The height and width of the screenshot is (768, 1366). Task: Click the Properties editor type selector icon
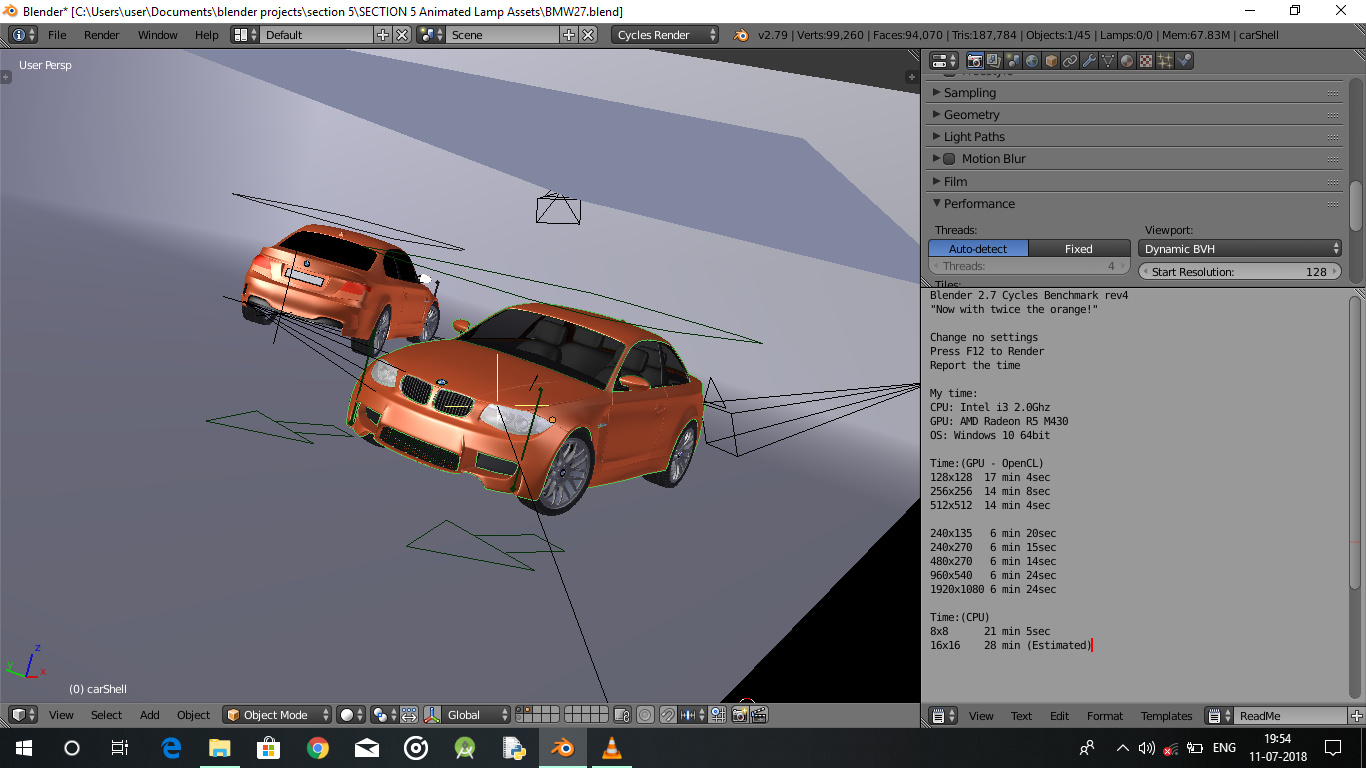(943, 61)
